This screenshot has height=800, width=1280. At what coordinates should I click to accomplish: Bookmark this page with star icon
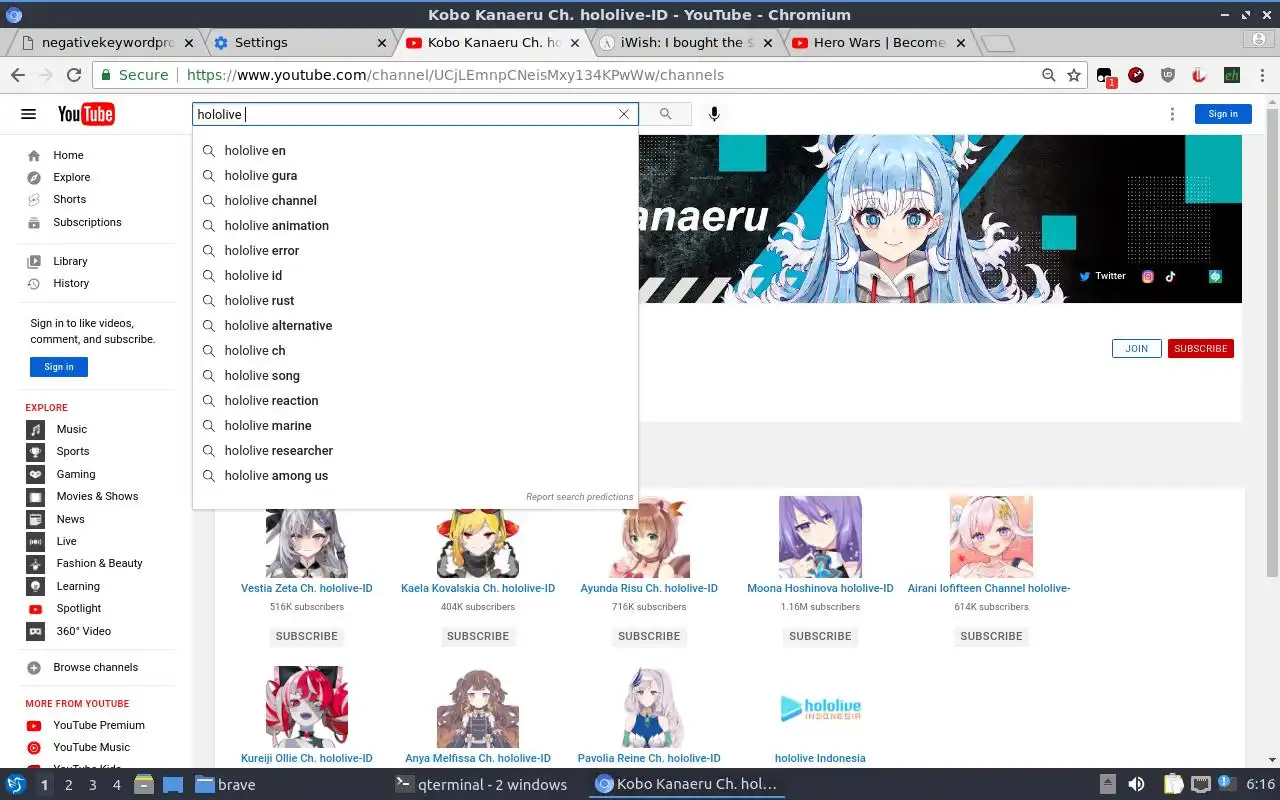(1074, 75)
